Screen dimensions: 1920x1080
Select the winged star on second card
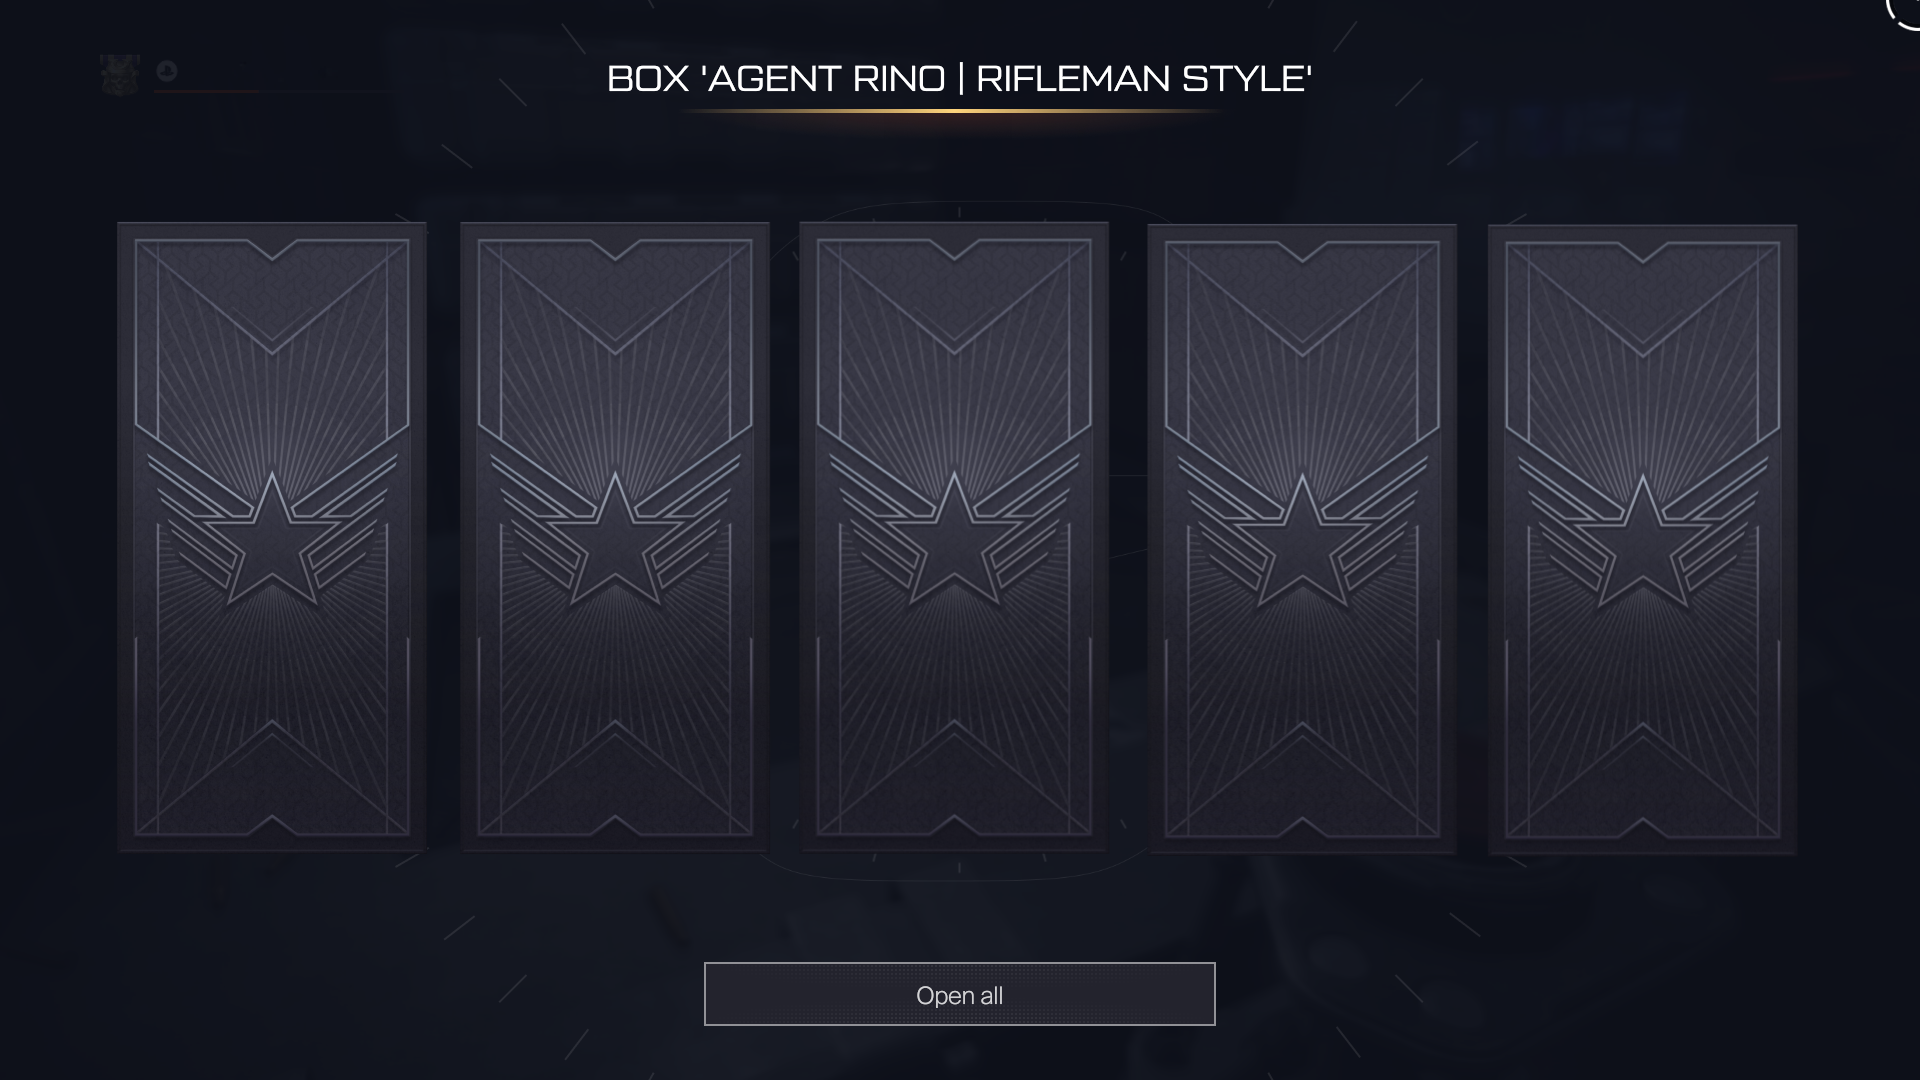click(x=614, y=534)
